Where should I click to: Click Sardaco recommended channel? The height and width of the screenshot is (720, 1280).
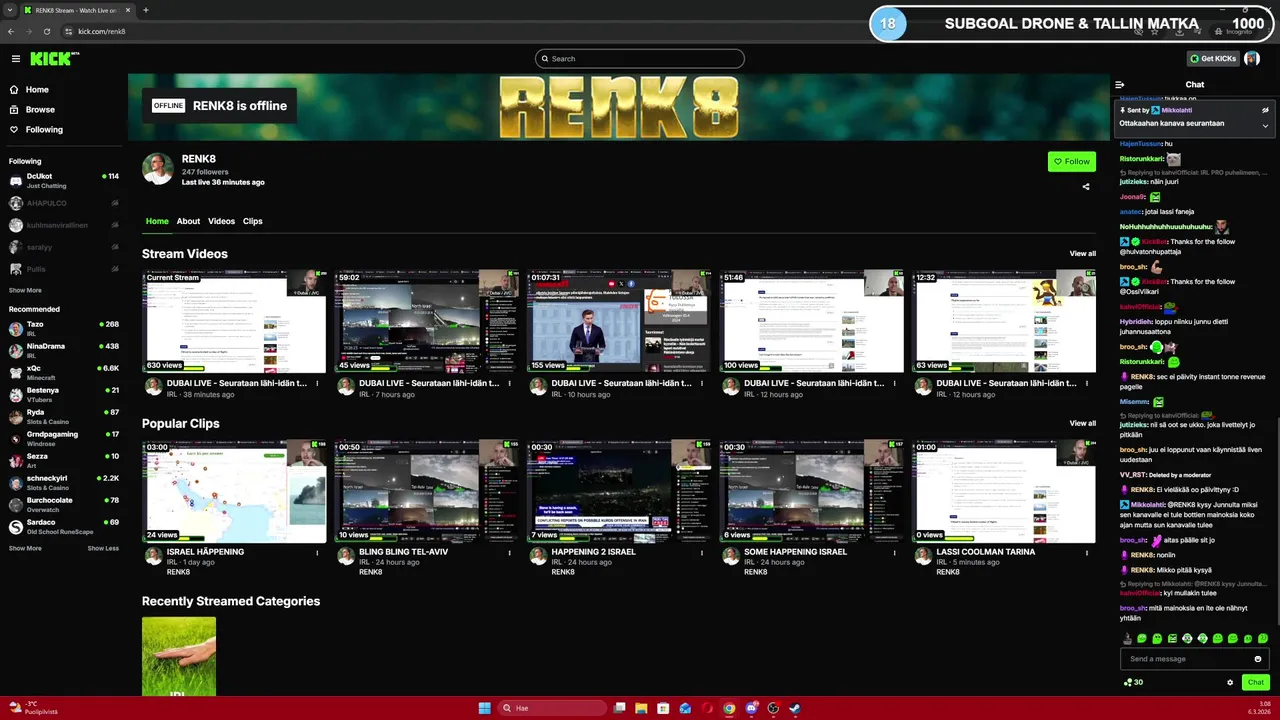(x=64, y=527)
